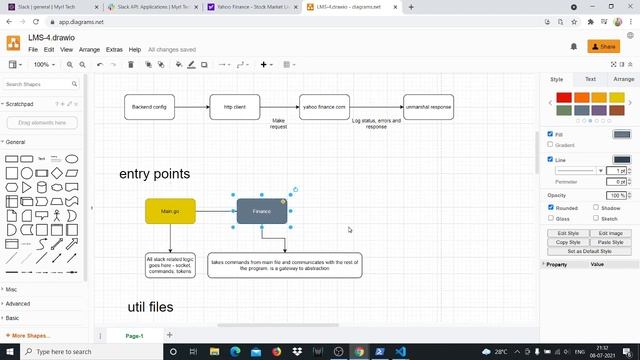Select the diamond shape in General
640x360 pixels.
tap(57, 173)
